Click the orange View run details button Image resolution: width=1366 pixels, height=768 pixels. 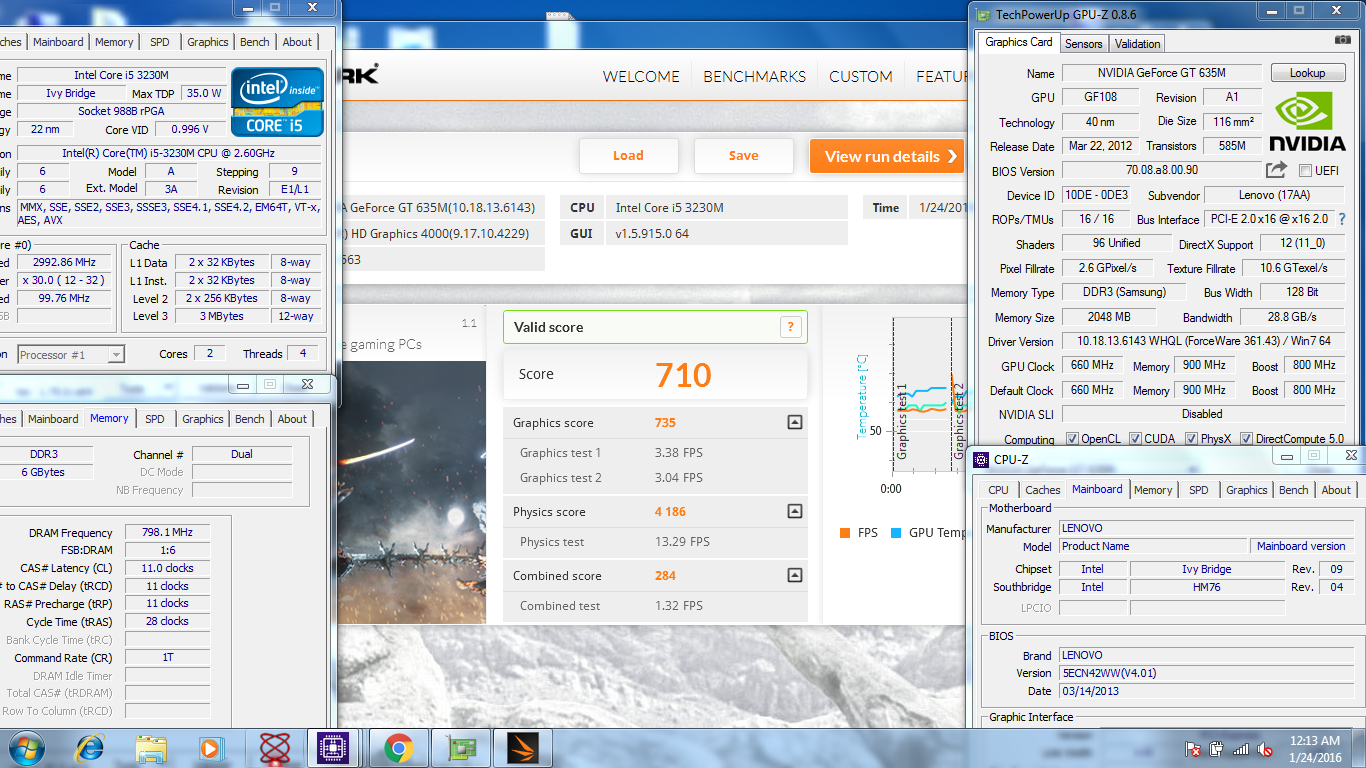tap(886, 156)
